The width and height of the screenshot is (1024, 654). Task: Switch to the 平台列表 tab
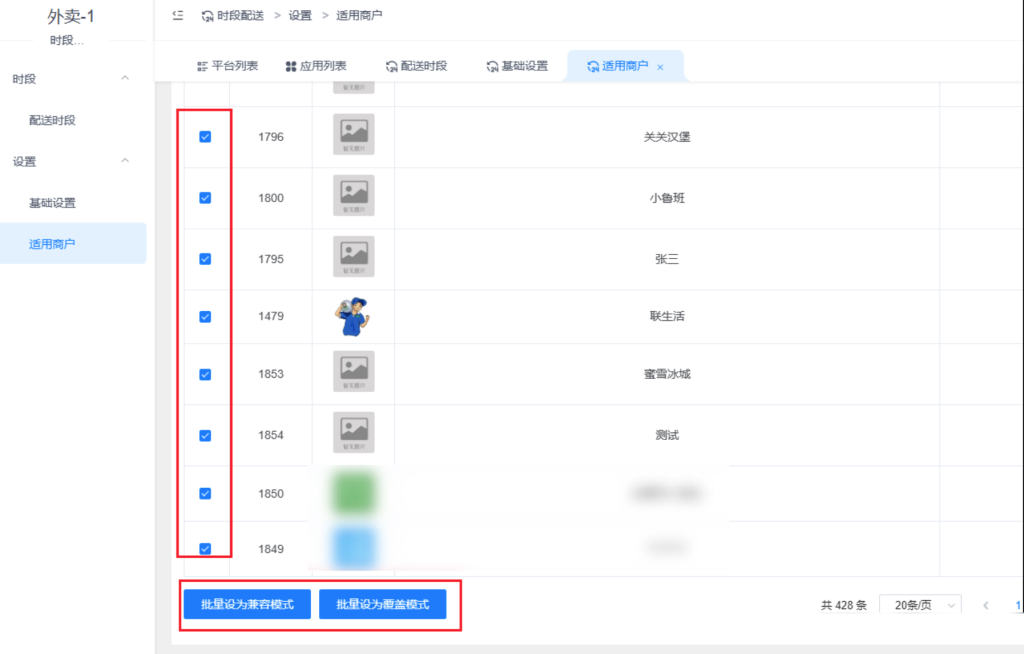click(227, 66)
